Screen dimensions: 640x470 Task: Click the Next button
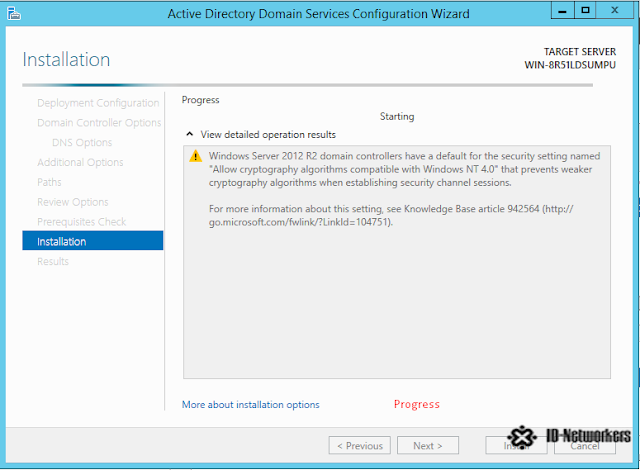coord(428,446)
